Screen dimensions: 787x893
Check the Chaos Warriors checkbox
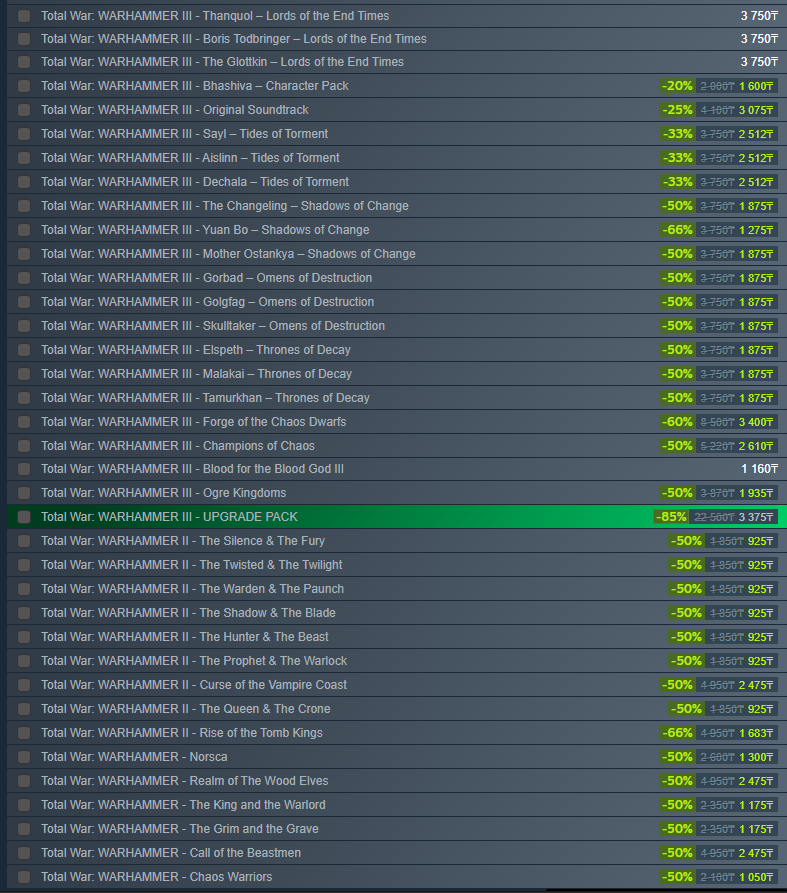(24, 877)
